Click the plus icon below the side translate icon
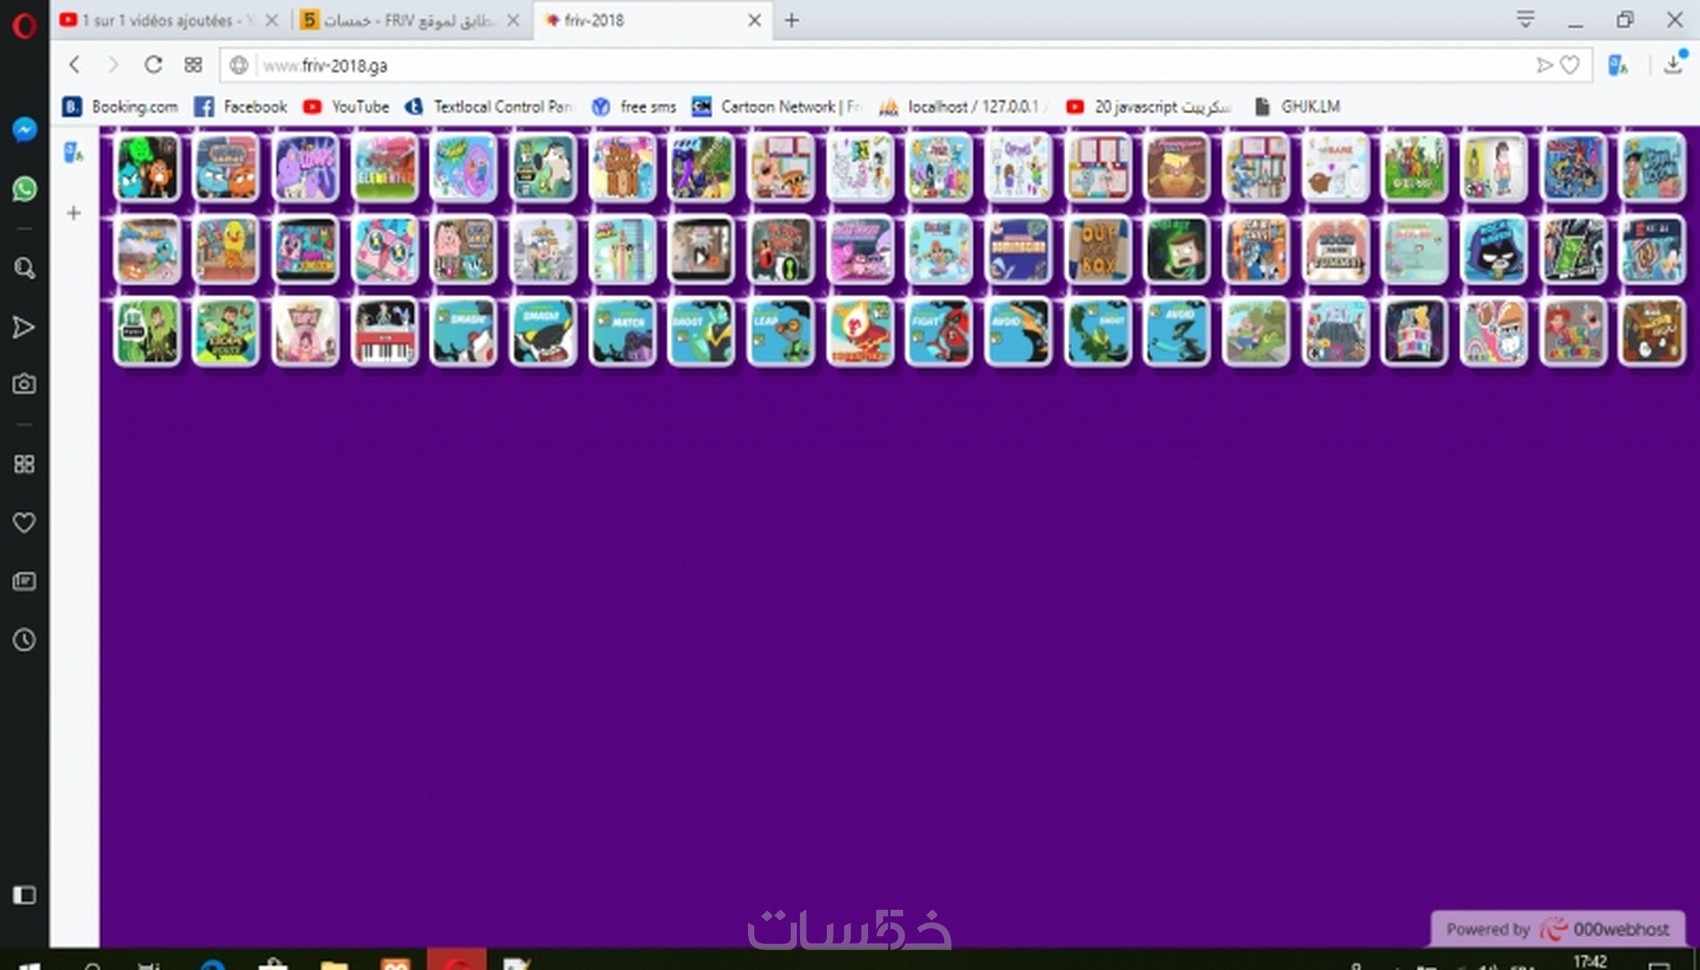The width and height of the screenshot is (1700, 970). [x=74, y=213]
